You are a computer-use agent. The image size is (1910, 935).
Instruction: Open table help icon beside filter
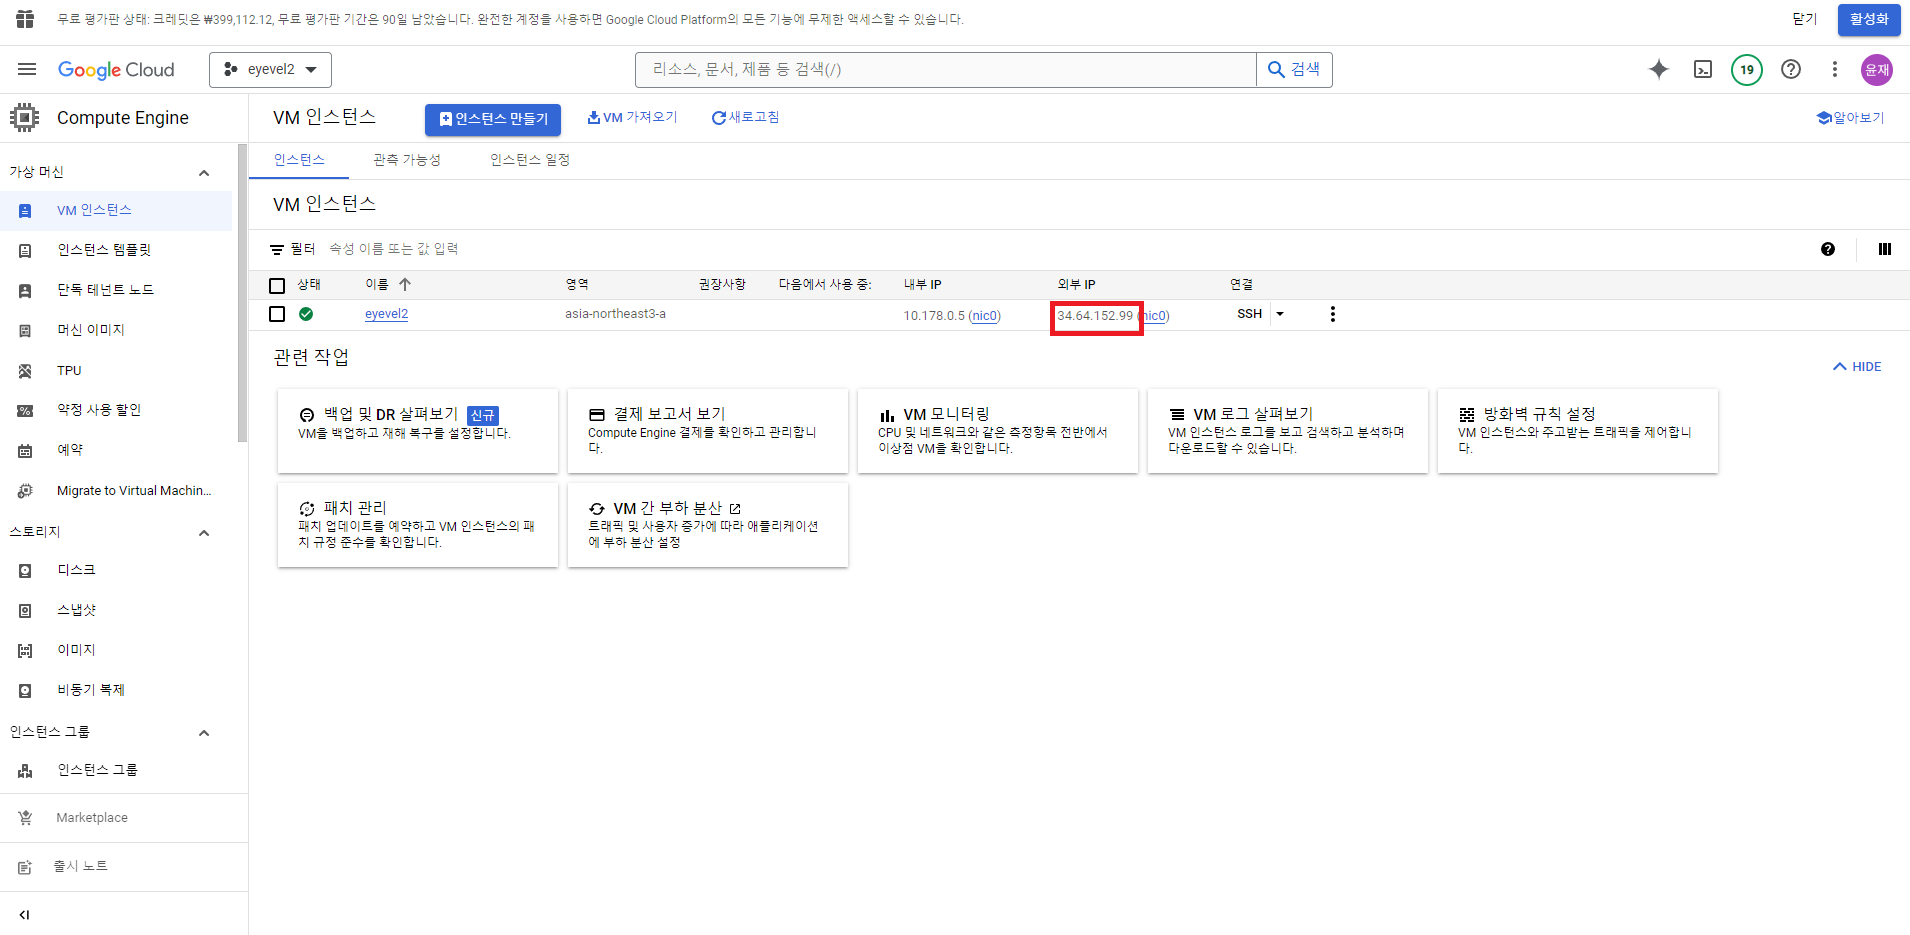point(1828,249)
